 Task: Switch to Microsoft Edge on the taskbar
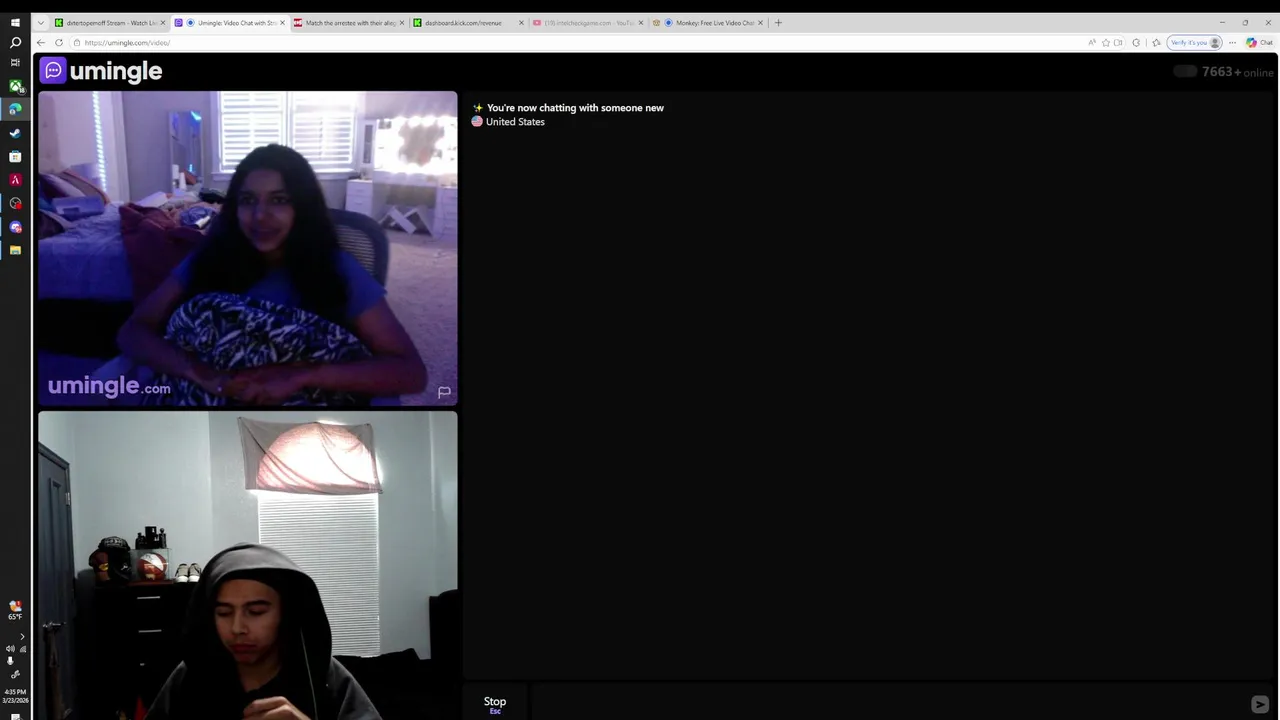coord(15,109)
